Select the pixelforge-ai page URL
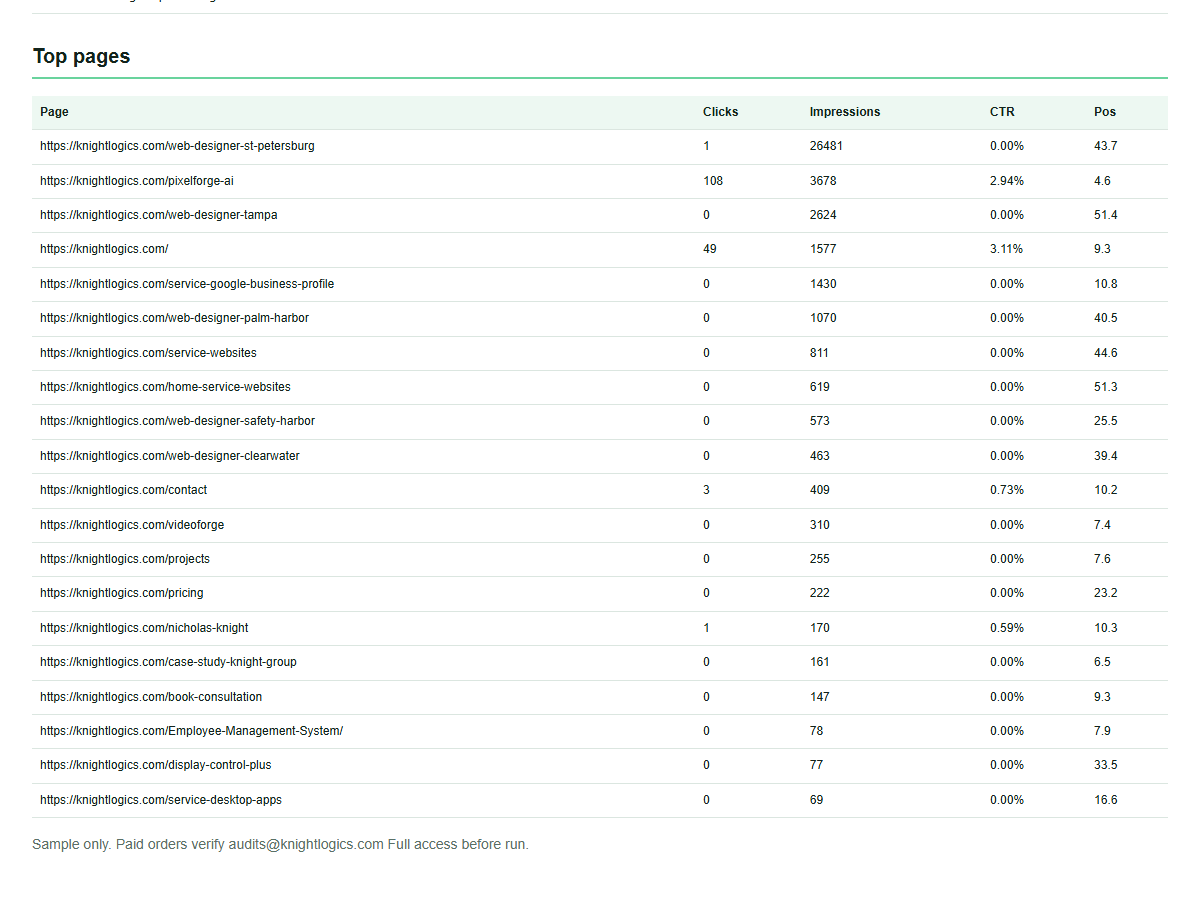 (x=137, y=181)
